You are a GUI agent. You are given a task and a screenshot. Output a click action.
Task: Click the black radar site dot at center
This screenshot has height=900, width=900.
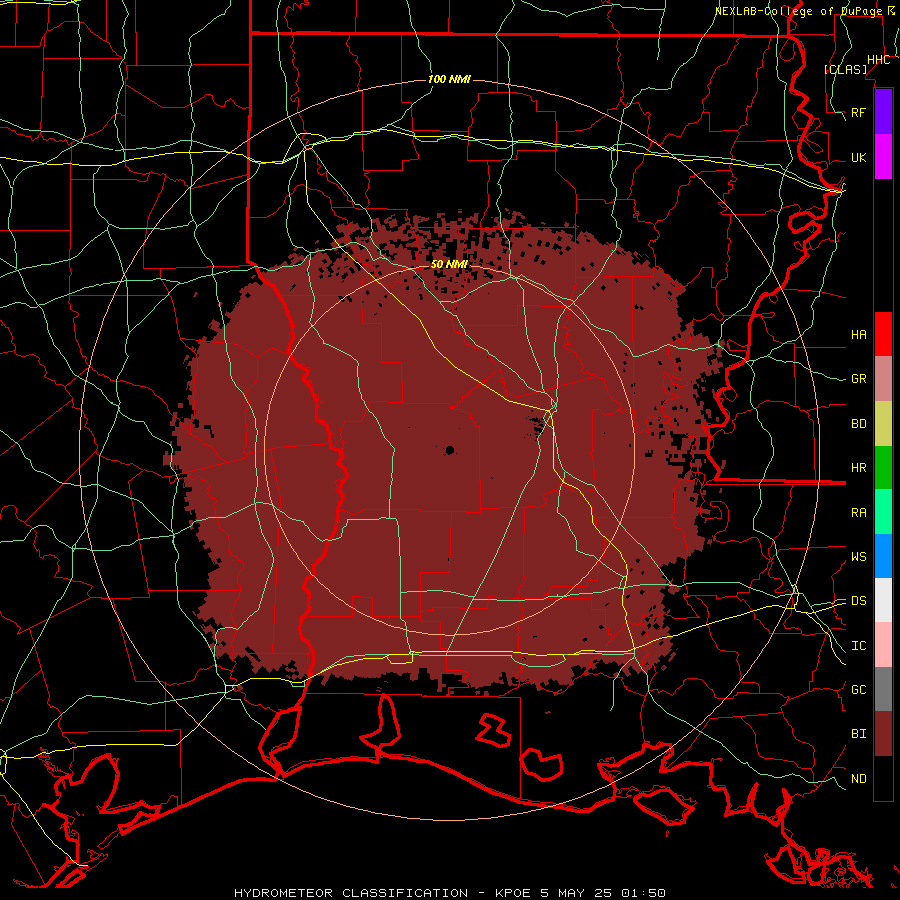click(450, 450)
